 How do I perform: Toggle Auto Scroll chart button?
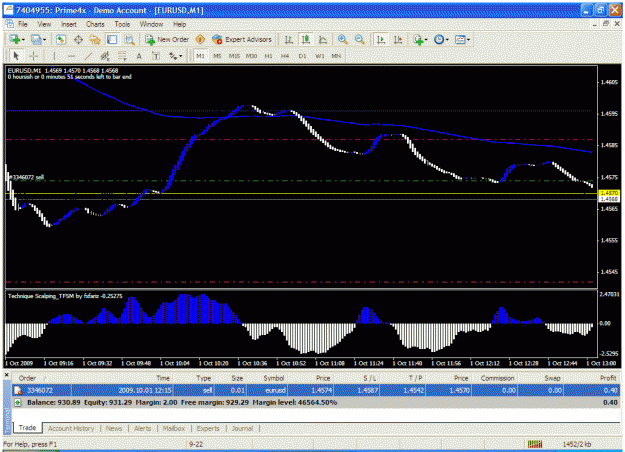[381, 39]
